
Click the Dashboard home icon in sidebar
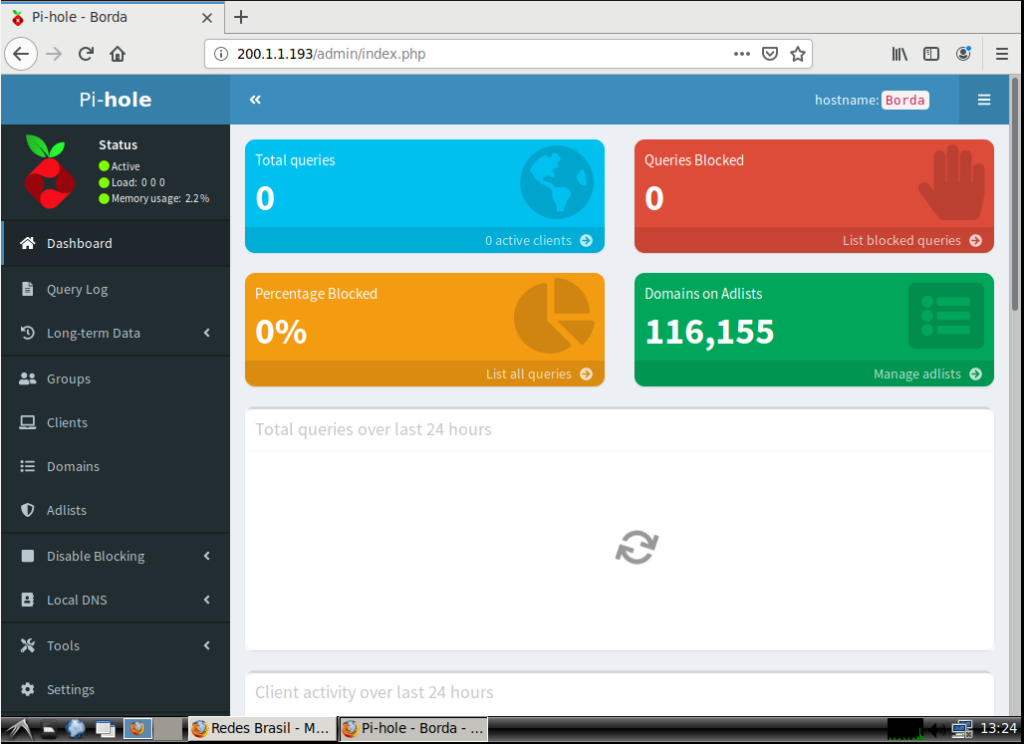click(x=27, y=243)
